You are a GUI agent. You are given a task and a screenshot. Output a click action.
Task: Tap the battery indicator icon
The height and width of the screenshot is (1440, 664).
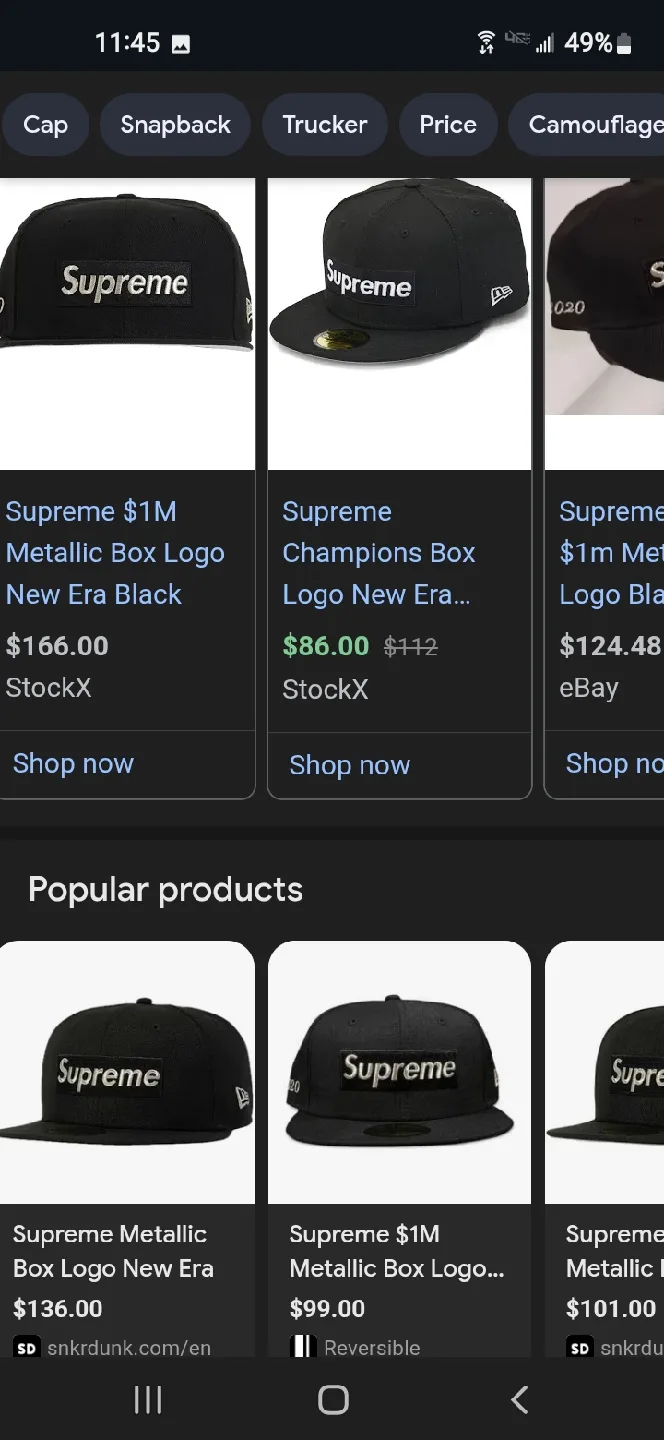622,42
